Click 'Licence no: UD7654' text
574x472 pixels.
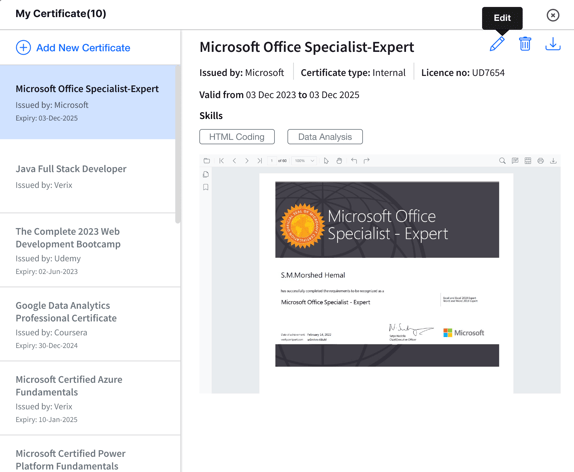463,73
